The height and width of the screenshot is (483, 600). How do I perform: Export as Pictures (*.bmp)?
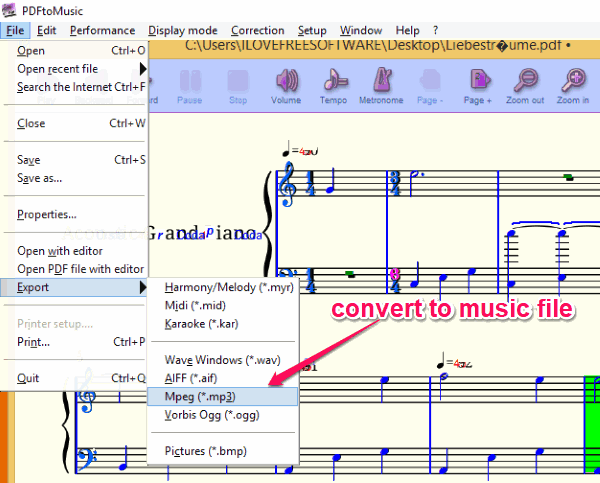pos(223,451)
